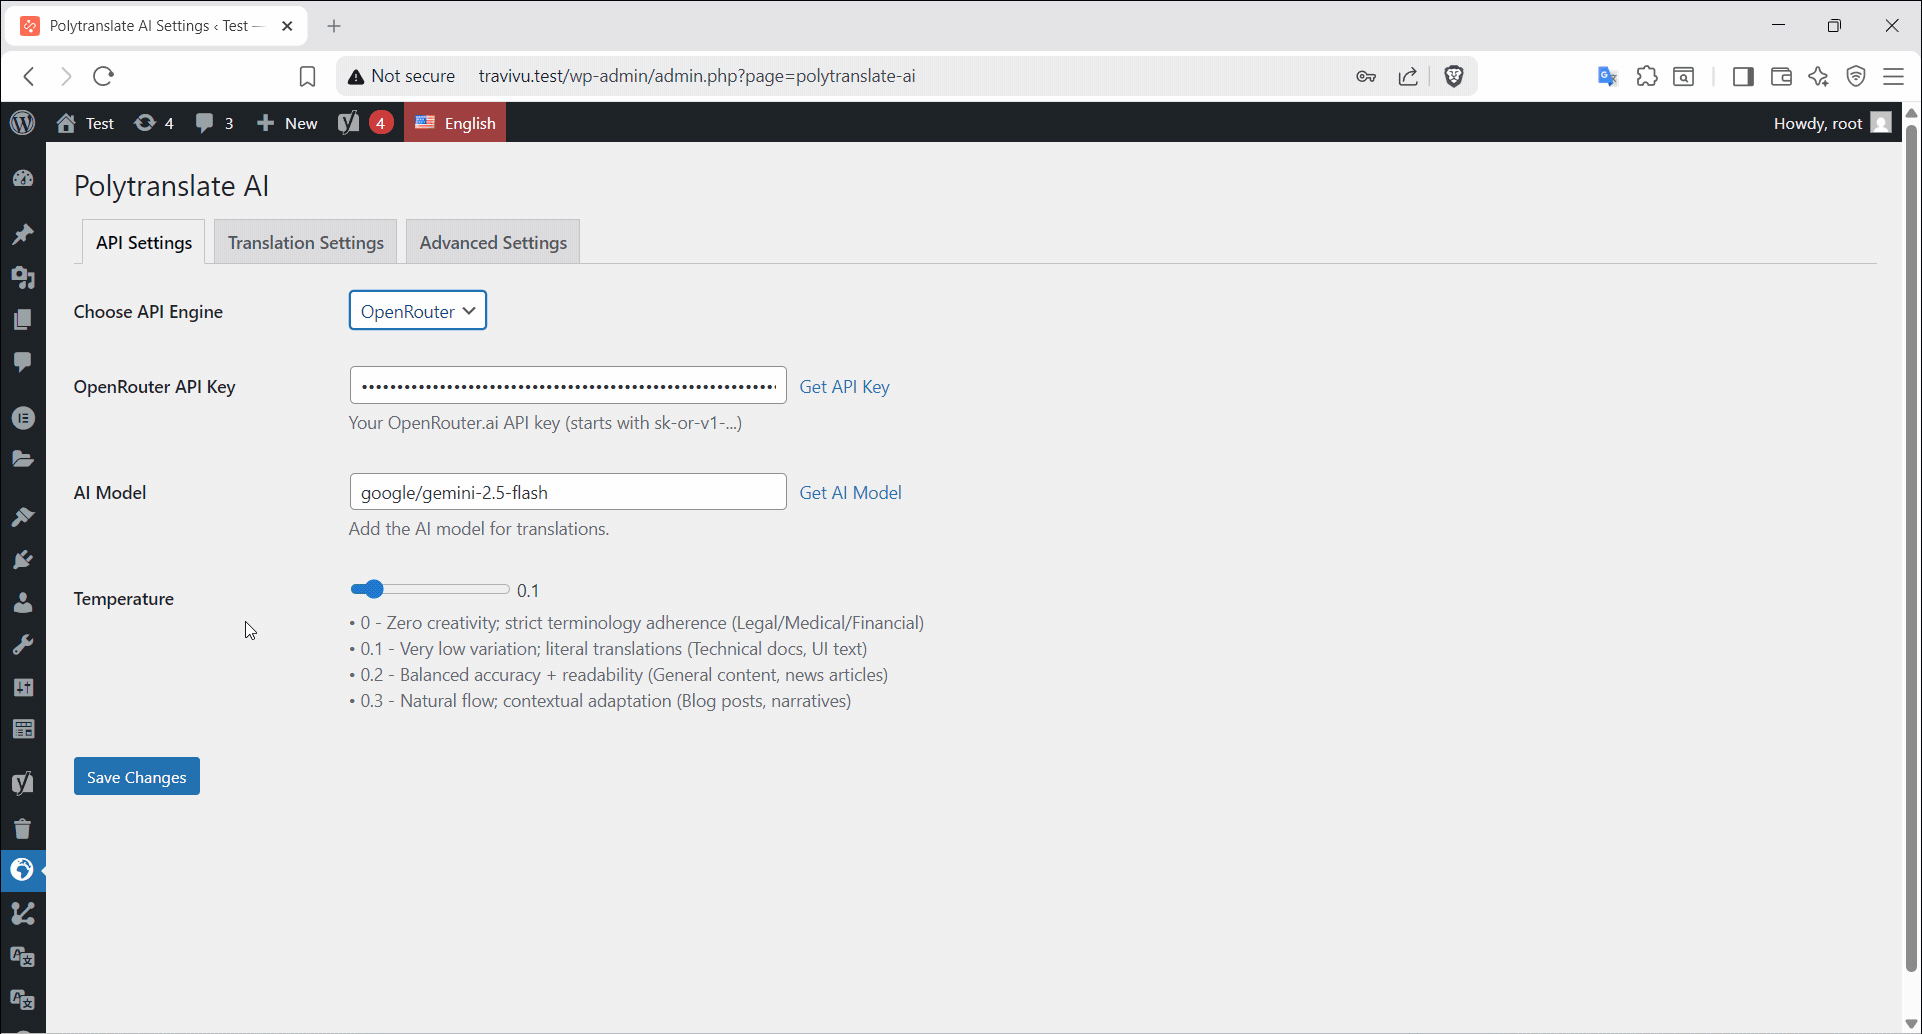Open Brave Shields lion icon
Viewport: 1922px width, 1034px height.
[x=1454, y=76]
